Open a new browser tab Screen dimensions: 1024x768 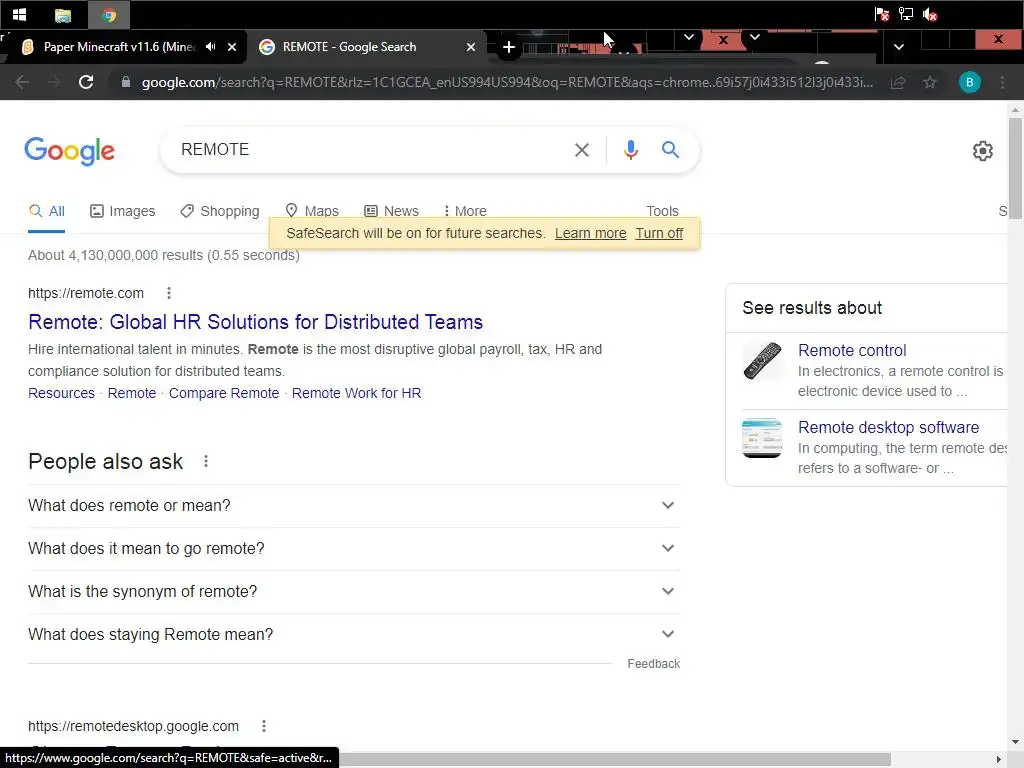(509, 47)
